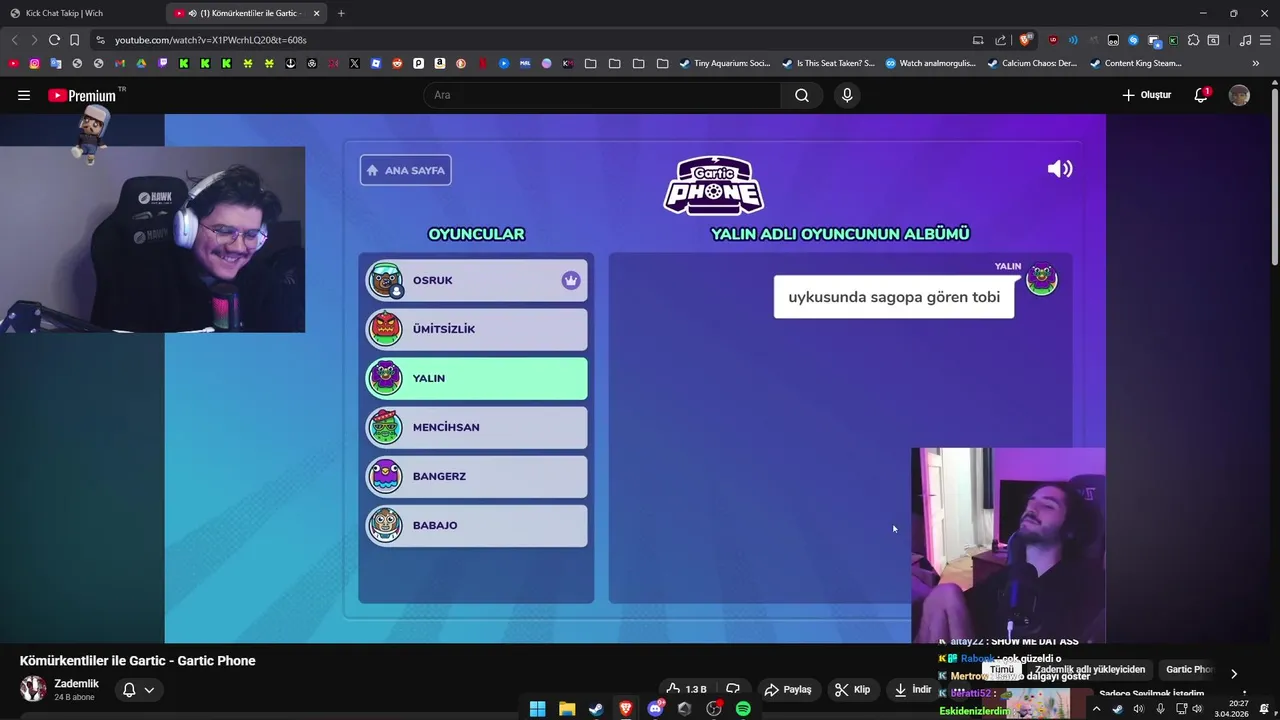The image size is (1280, 720).
Task: Reload the page in browser toolbar
Action: click(54, 40)
